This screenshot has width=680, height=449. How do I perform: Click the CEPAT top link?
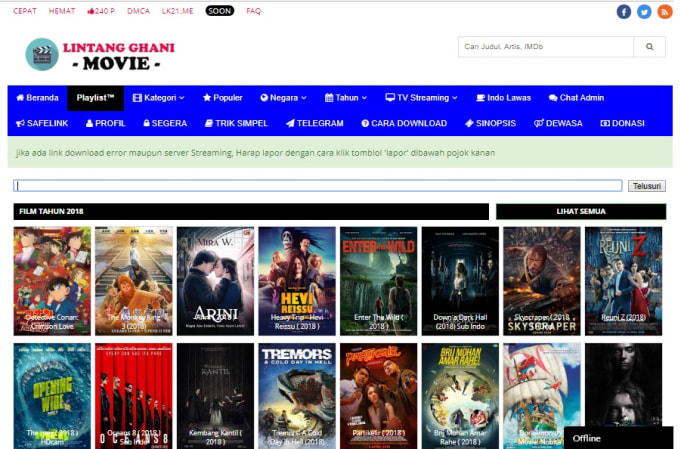coord(25,11)
